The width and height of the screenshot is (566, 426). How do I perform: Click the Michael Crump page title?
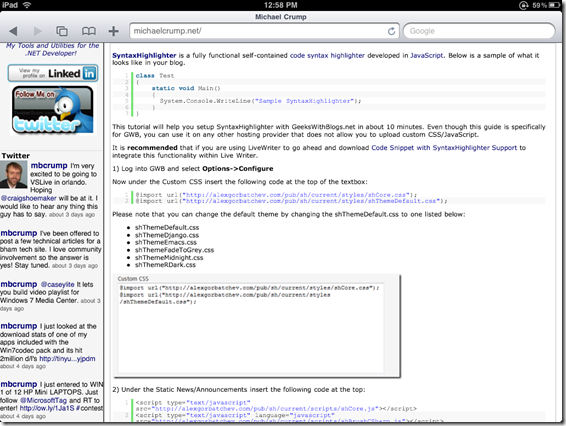click(x=281, y=17)
